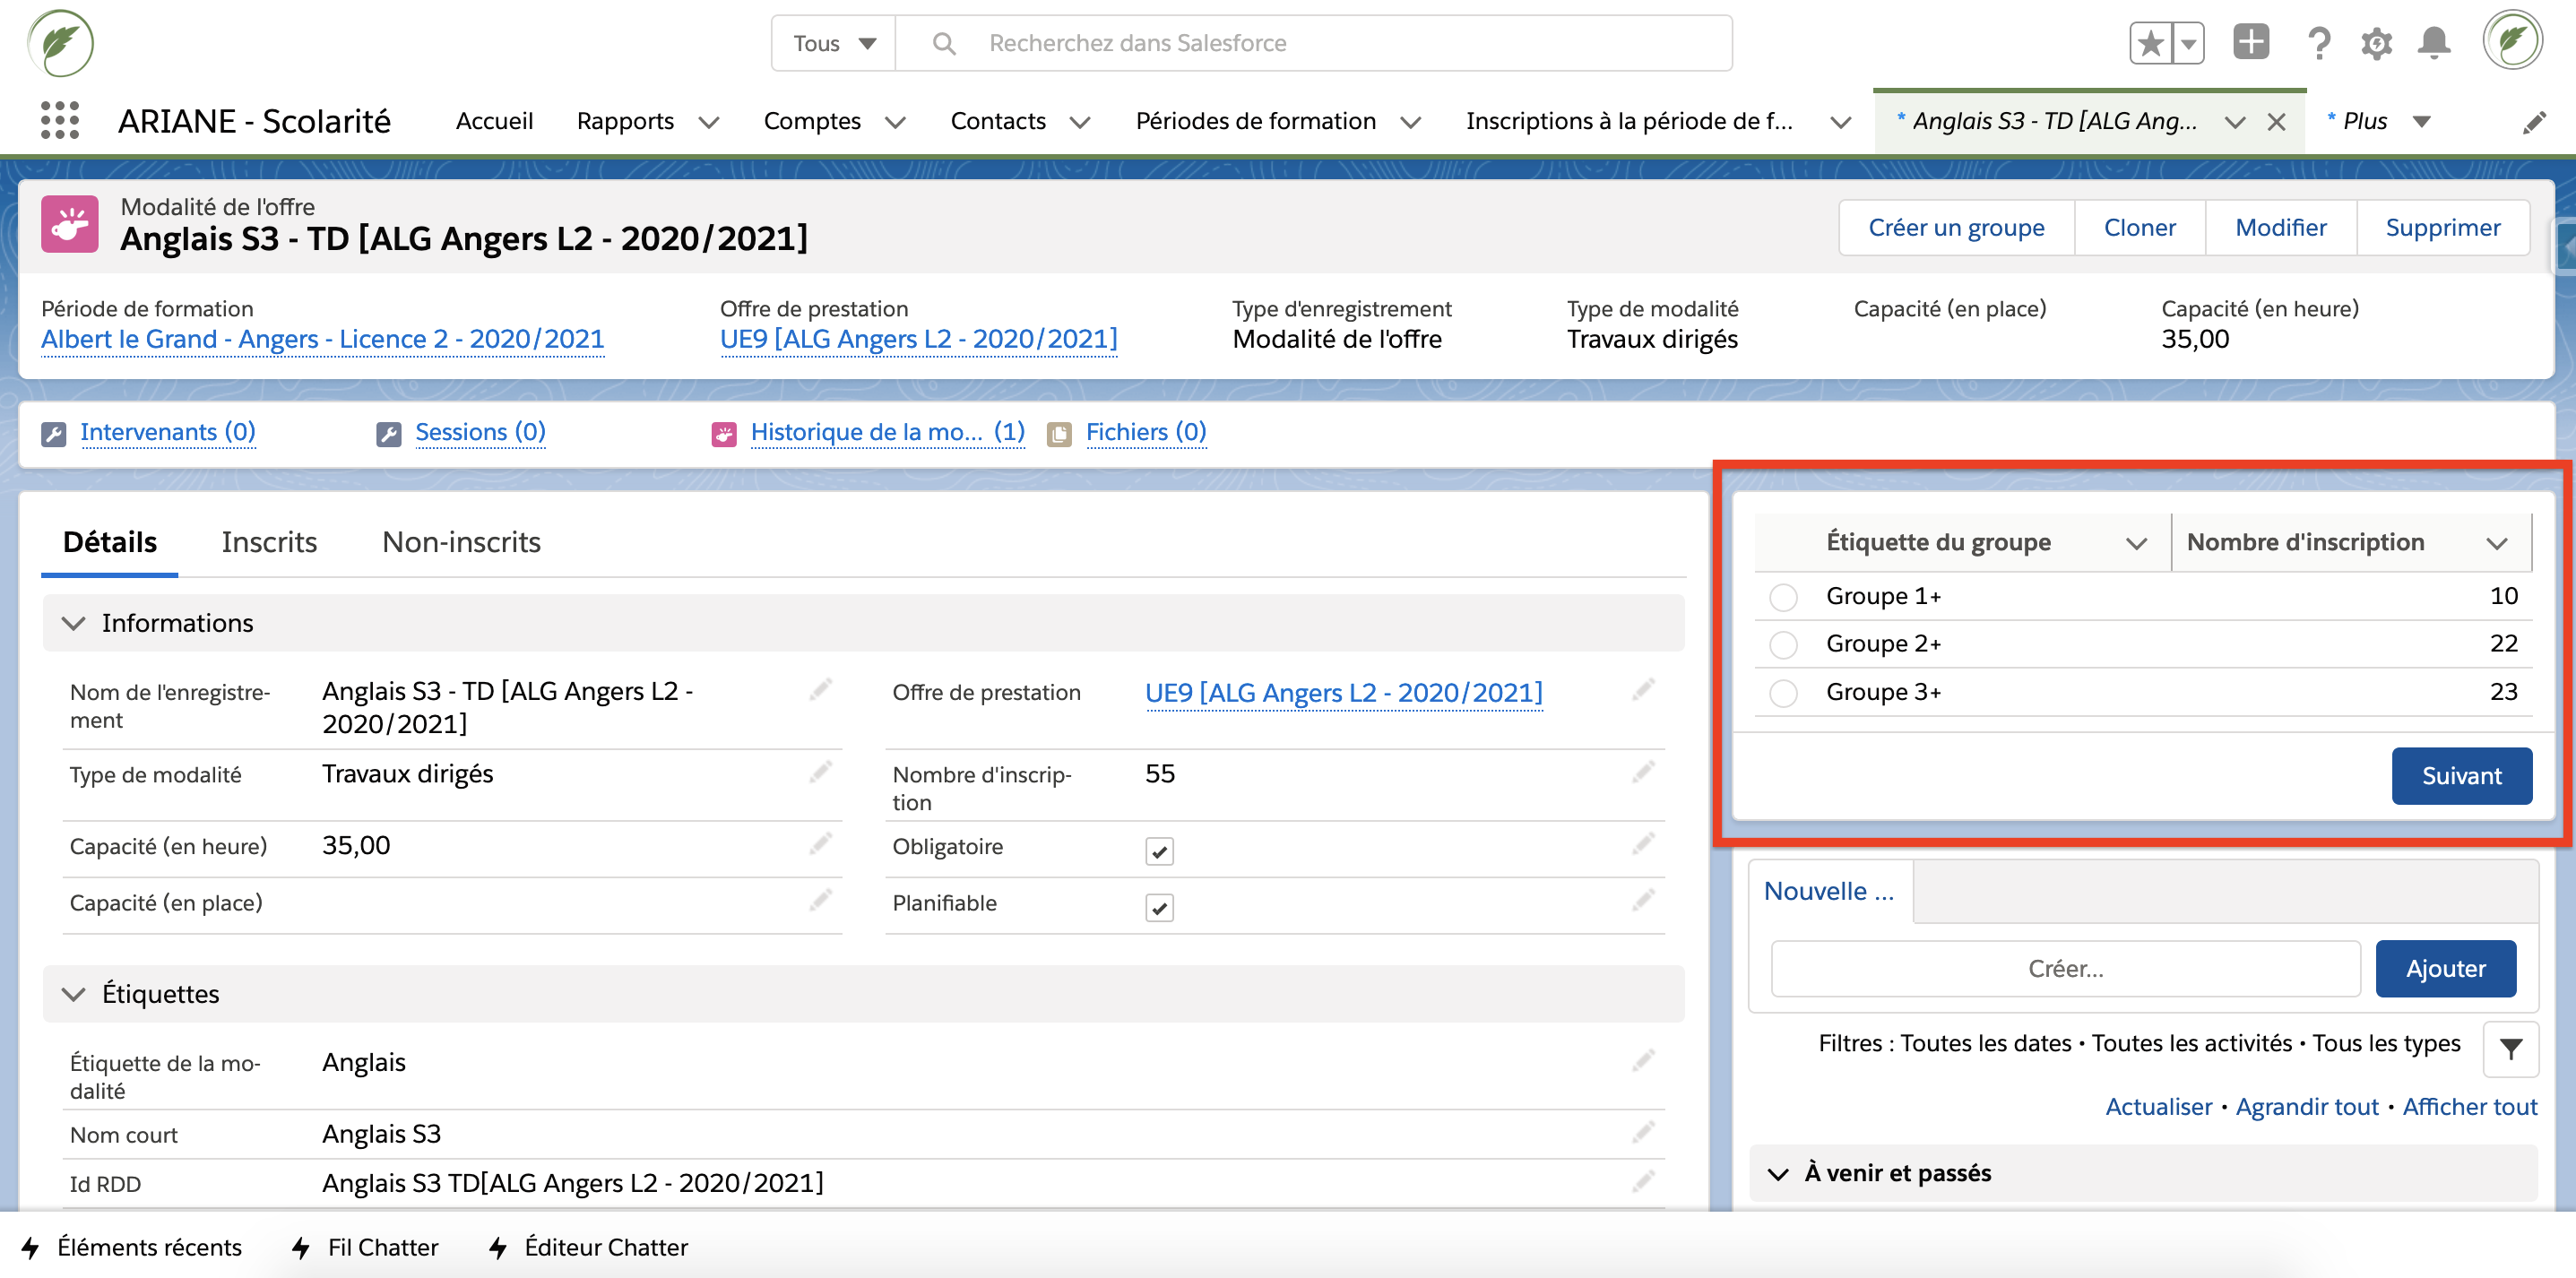Edit Type de modalité pencil icon
2576x1278 pixels.
click(x=820, y=772)
